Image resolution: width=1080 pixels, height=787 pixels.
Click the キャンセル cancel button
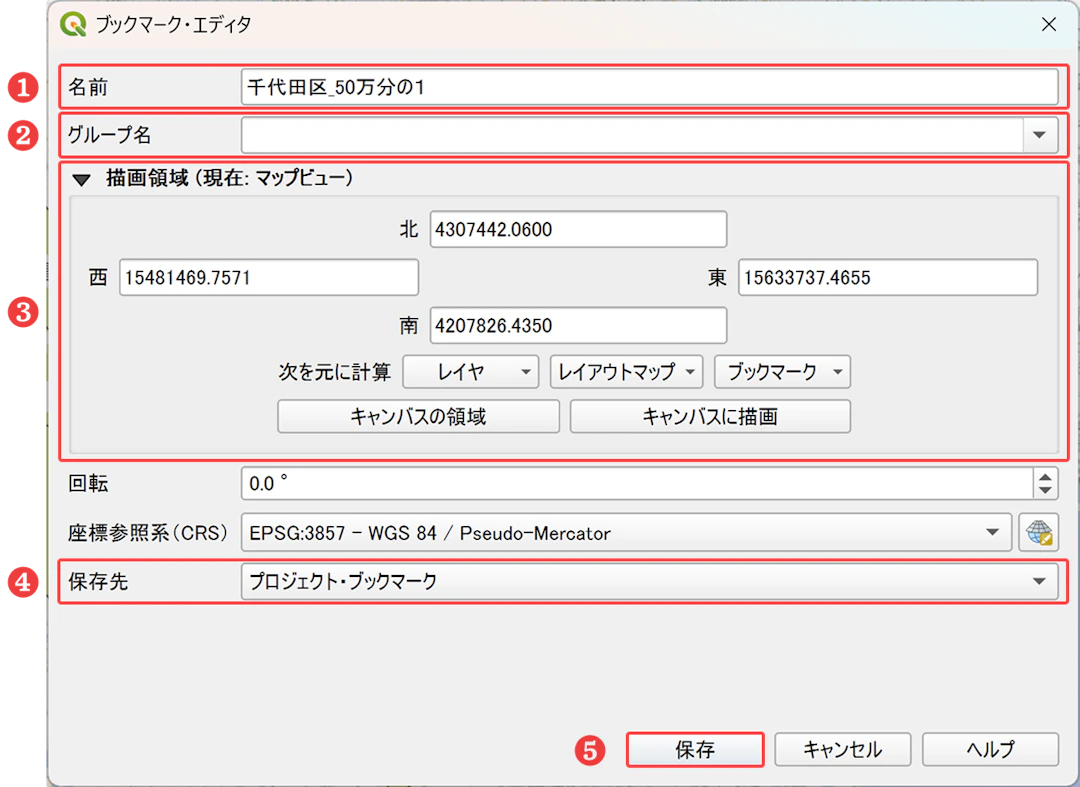pyautogui.click(x=842, y=749)
